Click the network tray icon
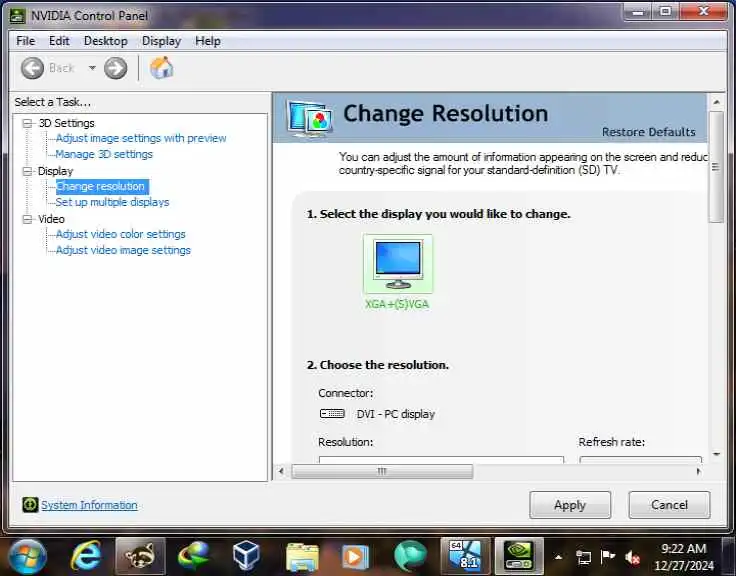Viewport: 736px width, 576px height. pyautogui.click(x=583, y=558)
